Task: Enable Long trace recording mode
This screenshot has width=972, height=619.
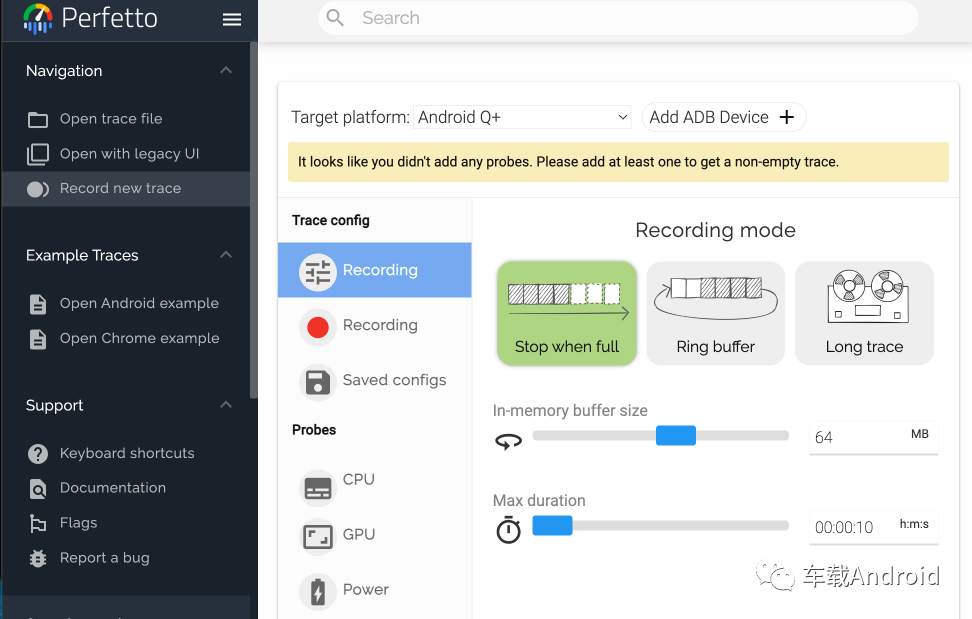Action: tap(864, 313)
